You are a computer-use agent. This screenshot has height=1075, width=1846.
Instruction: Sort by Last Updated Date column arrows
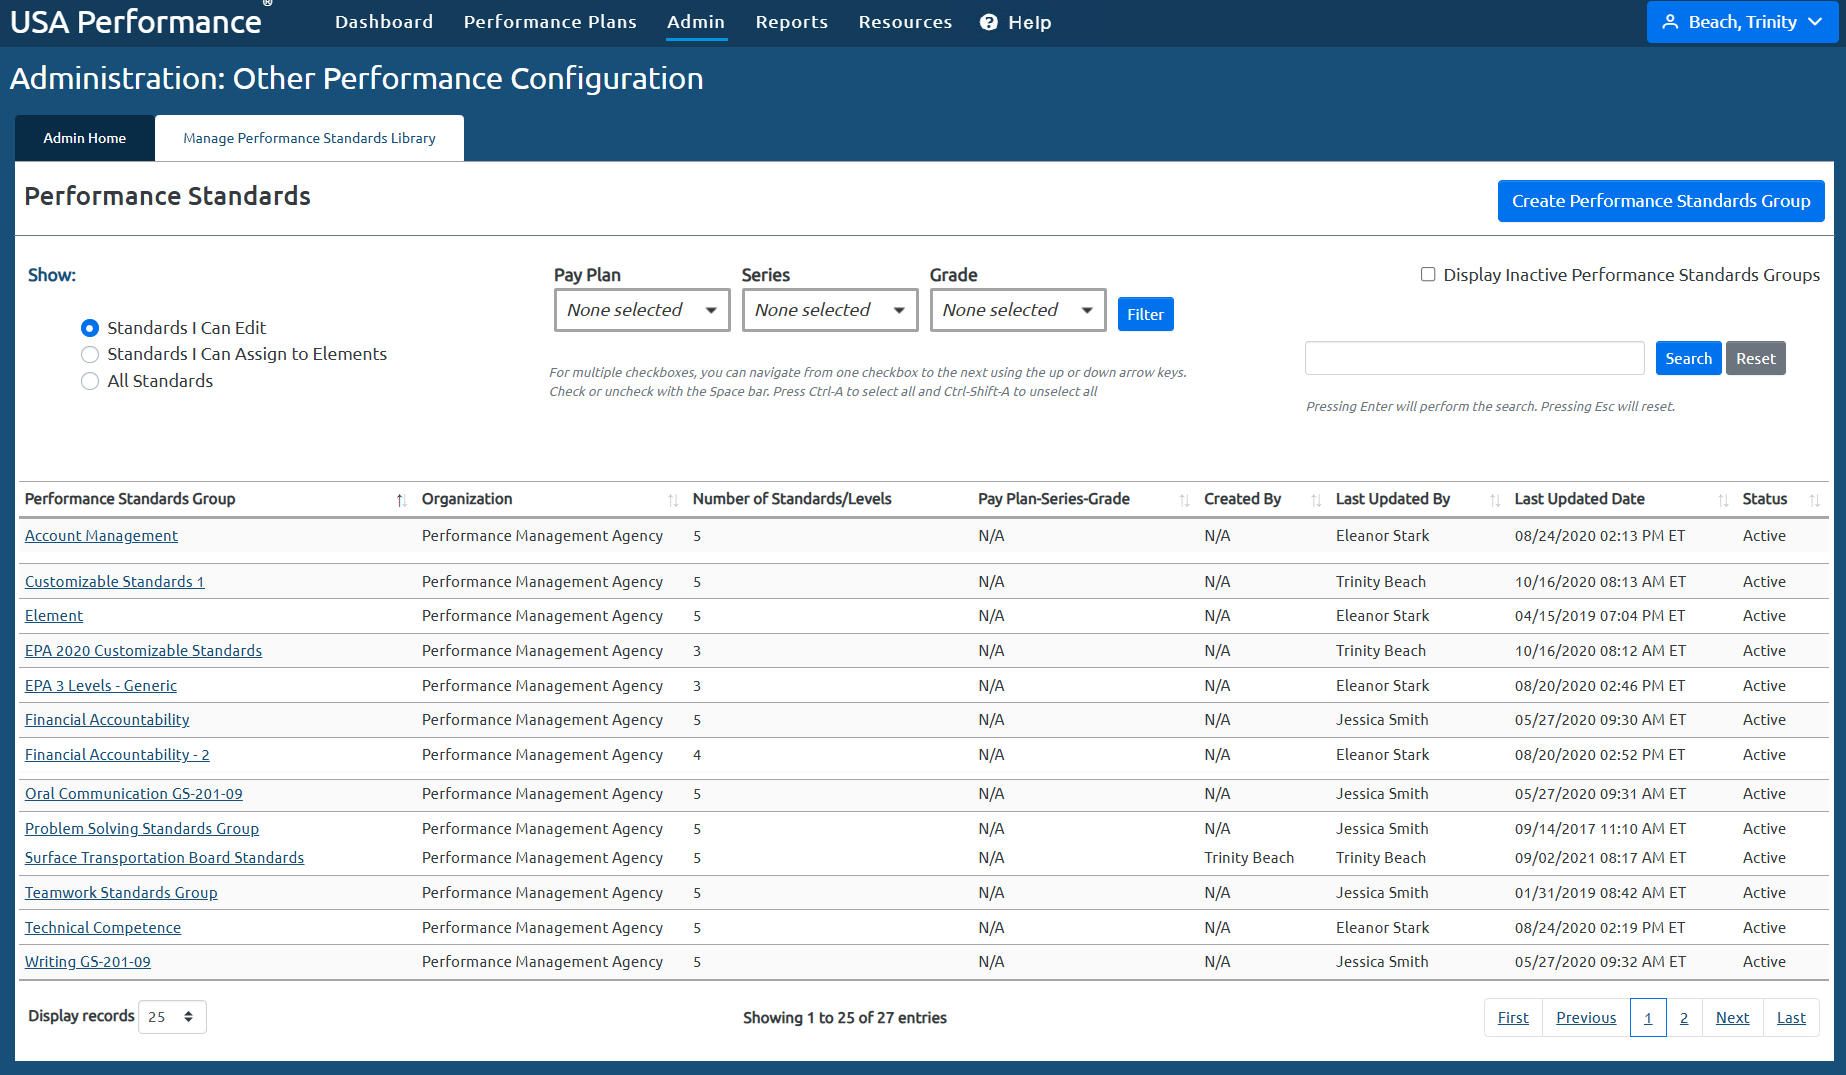(1723, 500)
